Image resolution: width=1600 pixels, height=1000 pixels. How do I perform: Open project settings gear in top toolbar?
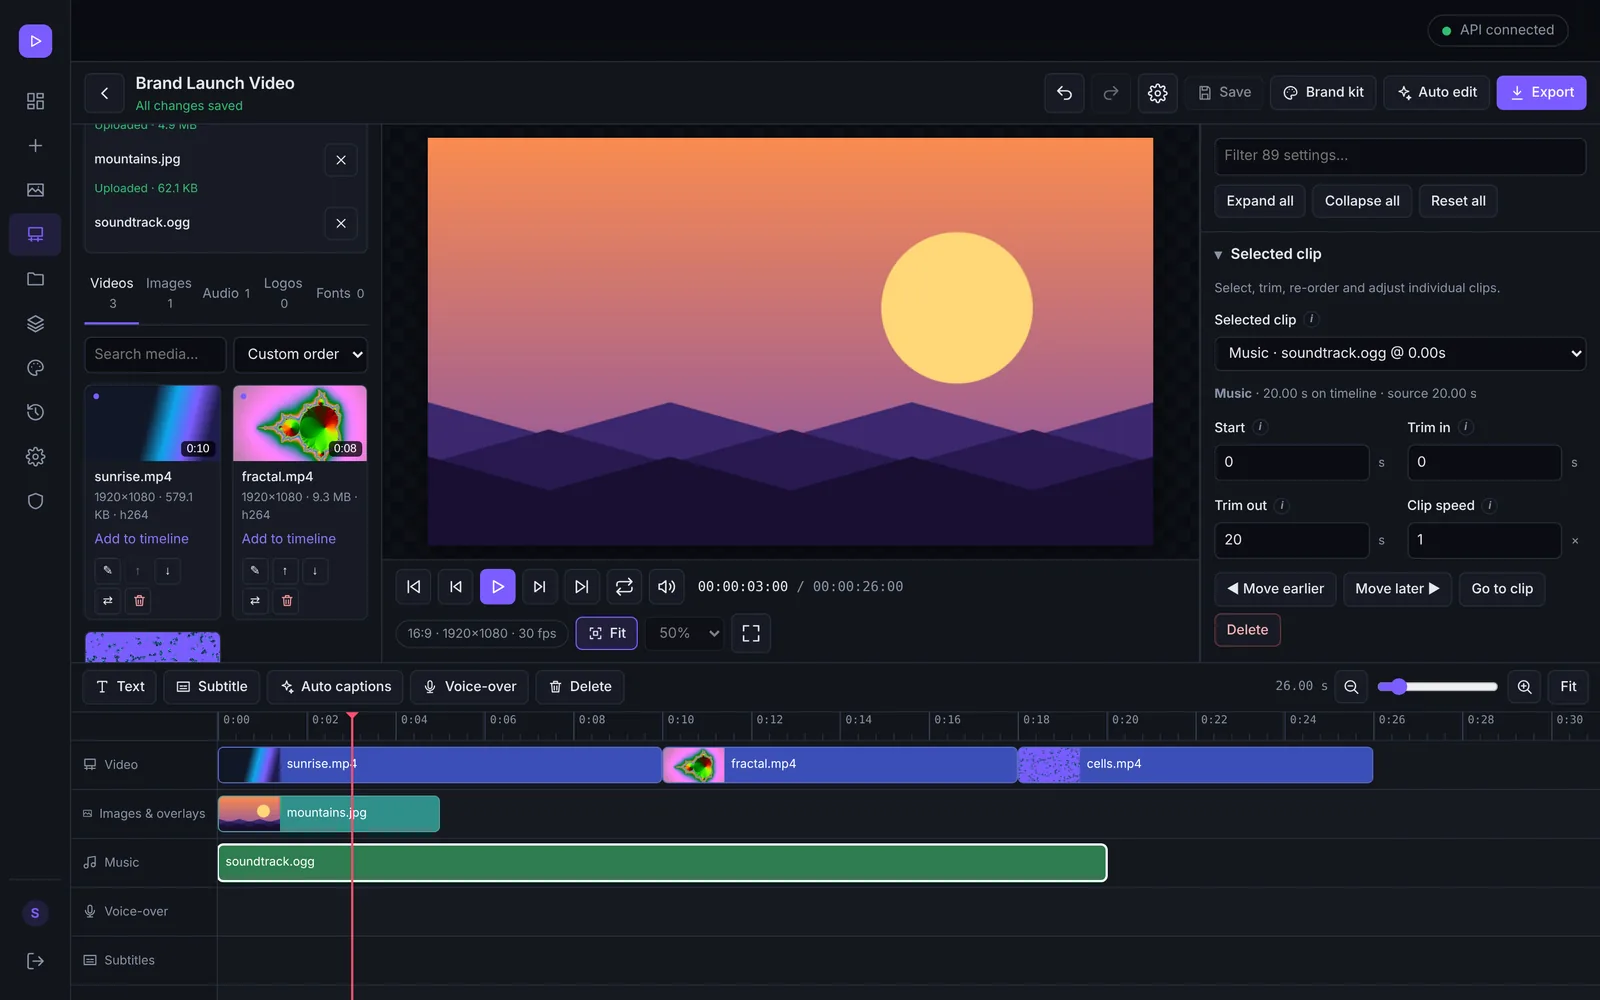click(x=1157, y=93)
